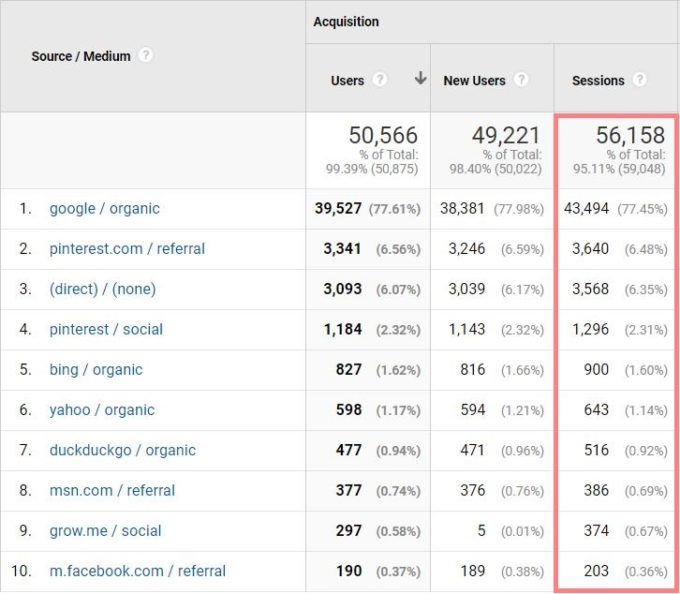Click users value 3,093 for direct

[343, 289]
